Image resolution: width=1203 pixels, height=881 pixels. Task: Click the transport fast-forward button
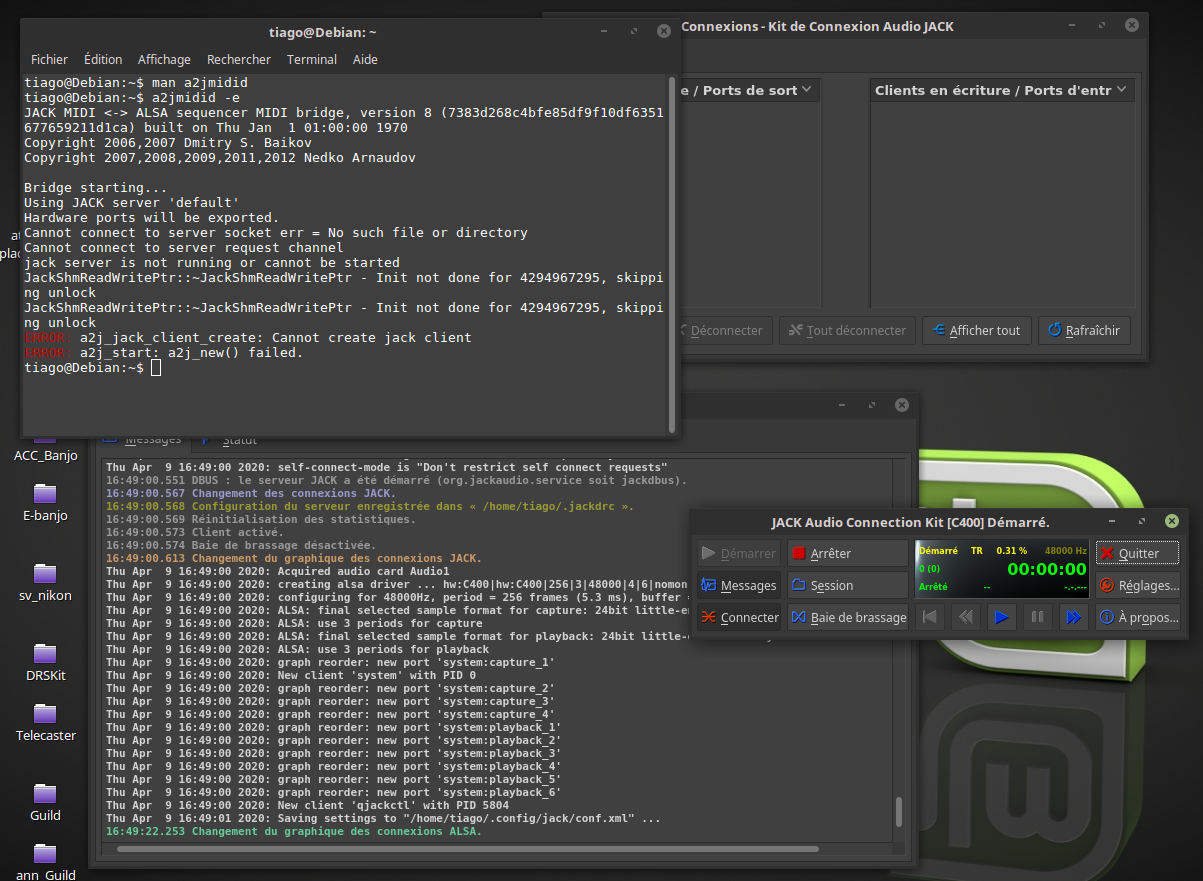[x=1073, y=617]
